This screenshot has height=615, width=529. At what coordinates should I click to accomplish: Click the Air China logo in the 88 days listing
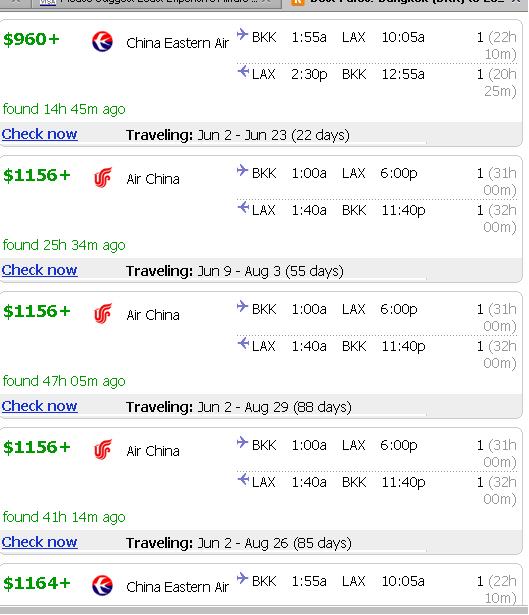tap(103, 314)
